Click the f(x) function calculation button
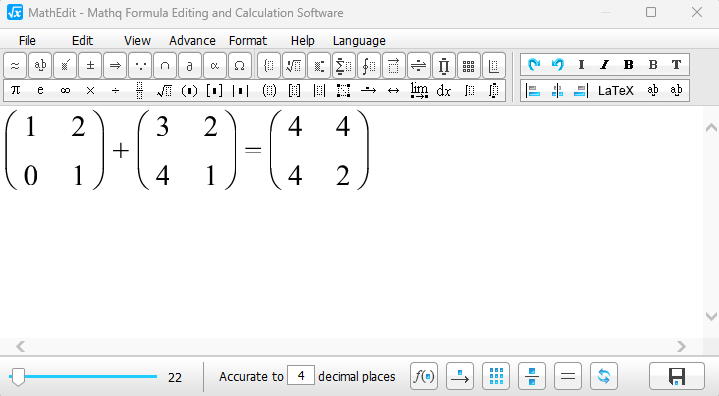The width and height of the screenshot is (719, 396). click(424, 376)
